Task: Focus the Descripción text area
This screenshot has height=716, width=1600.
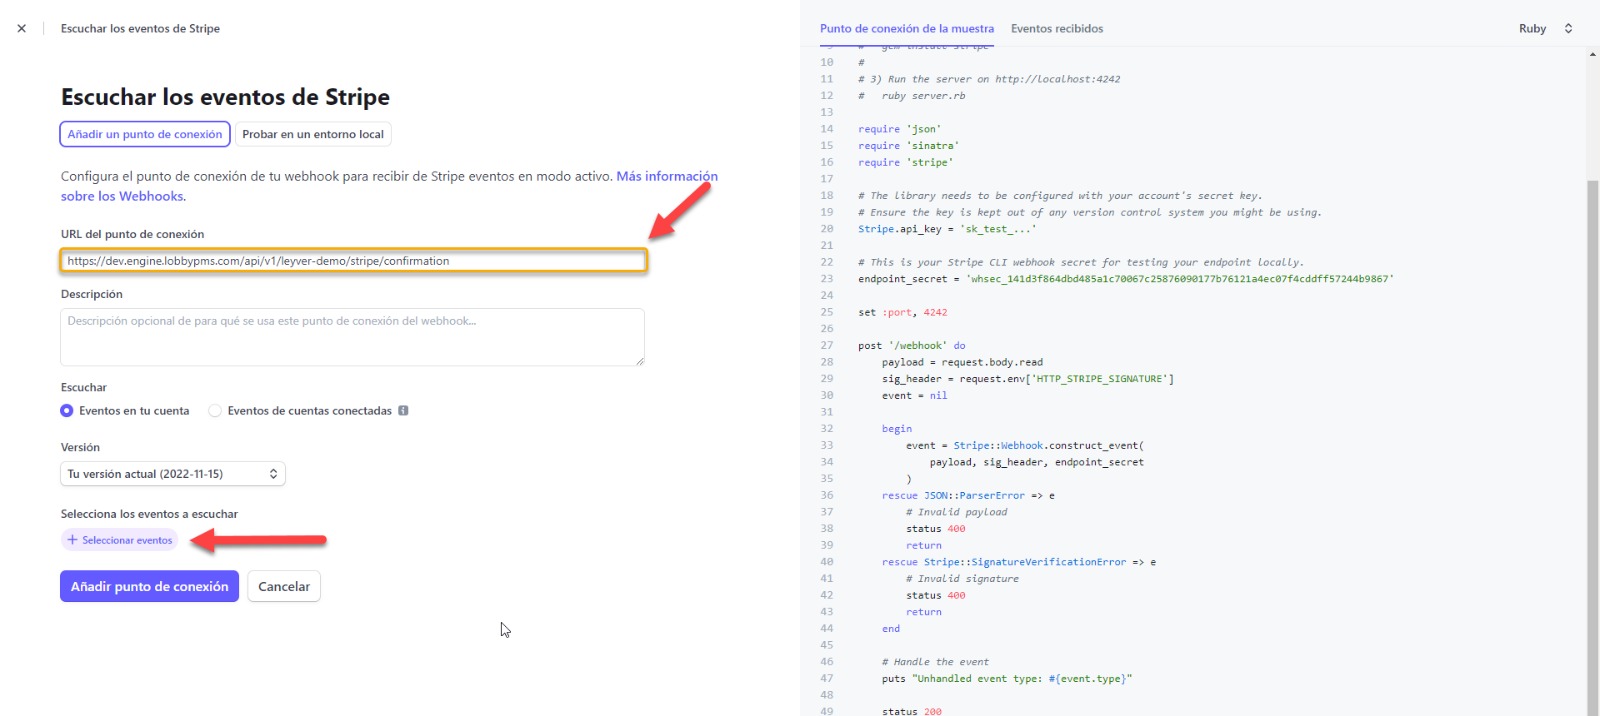Action: coord(353,337)
